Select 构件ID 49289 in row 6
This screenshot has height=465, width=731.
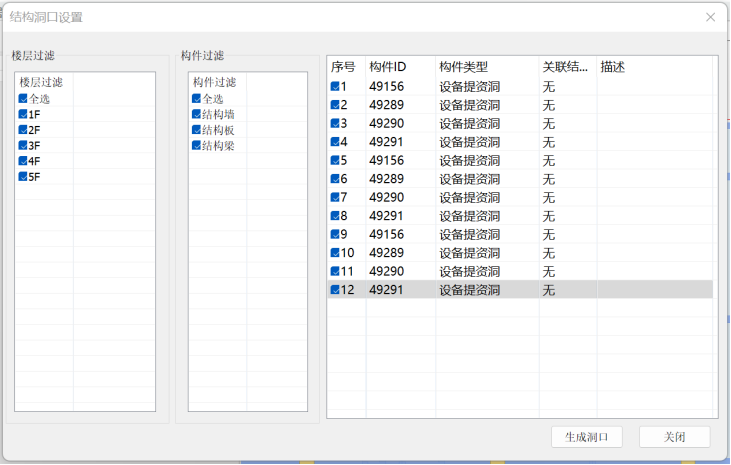[x=386, y=179]
